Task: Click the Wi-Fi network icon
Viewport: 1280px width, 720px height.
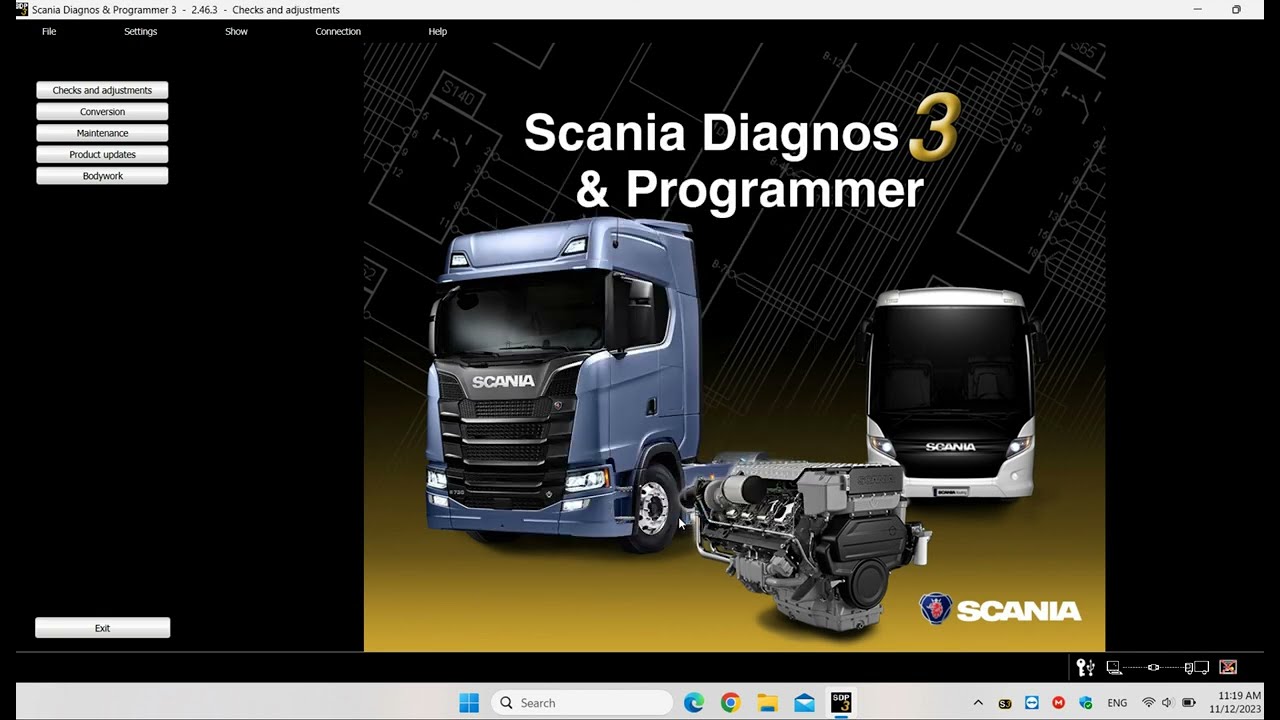Action: [x=1148, y=703]
